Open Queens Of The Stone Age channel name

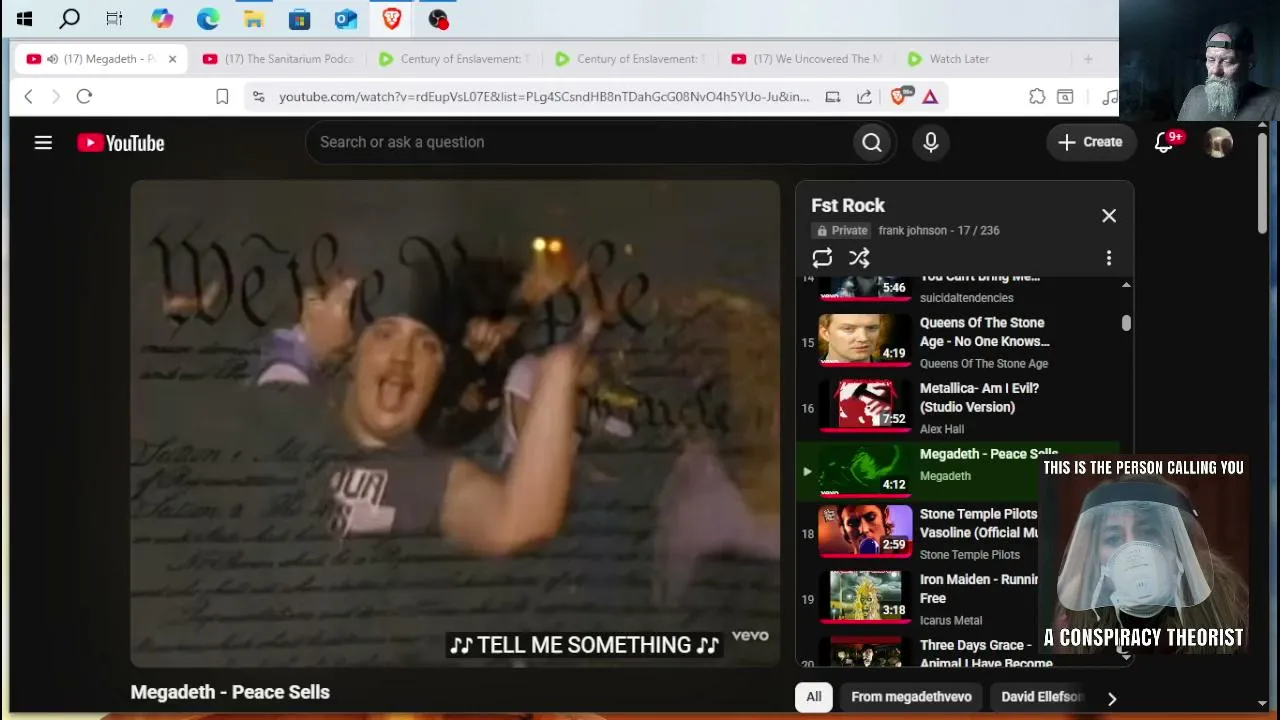tap(984, 364)
